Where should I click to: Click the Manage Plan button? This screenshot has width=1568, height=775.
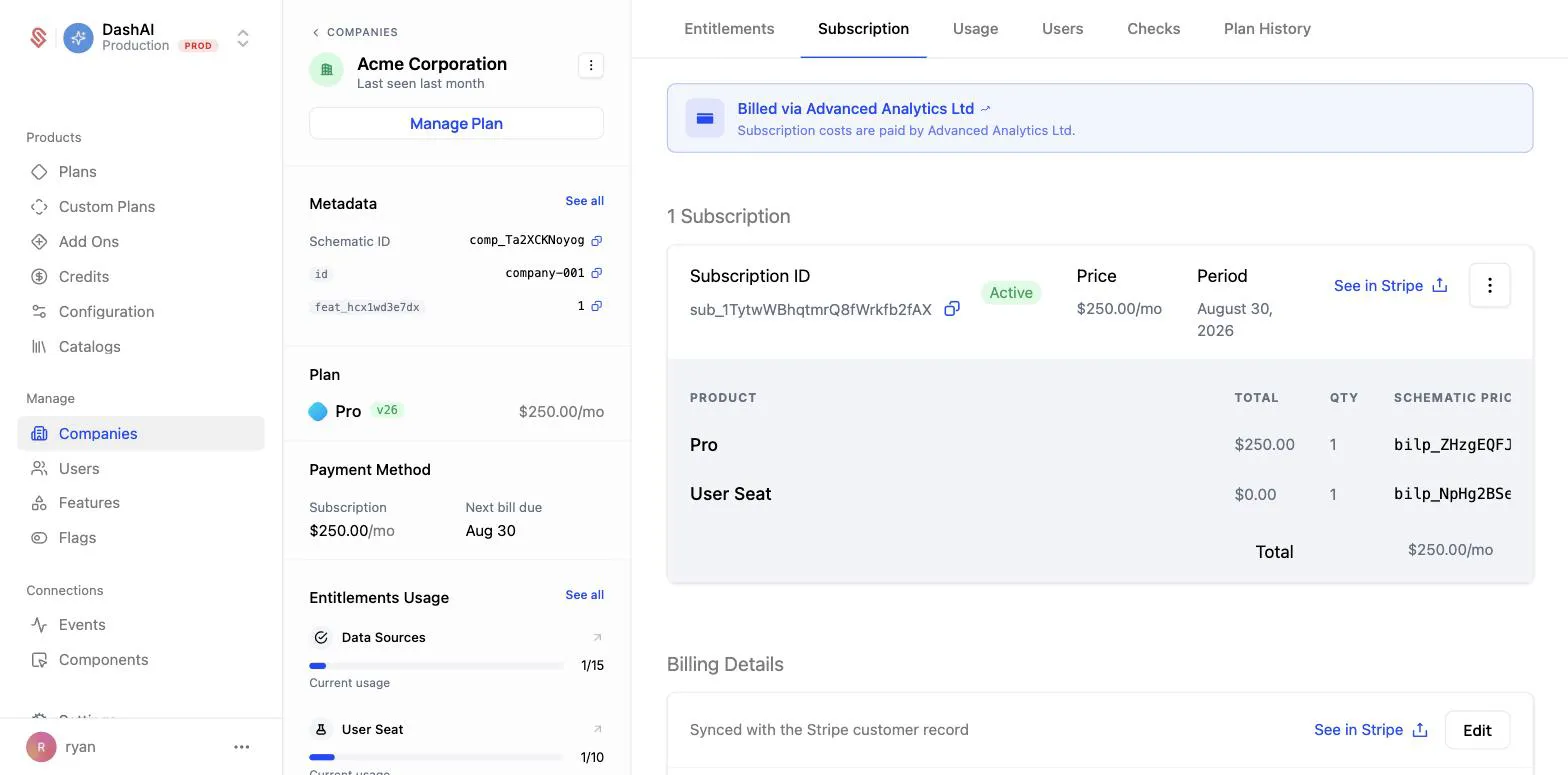point(456,123)
